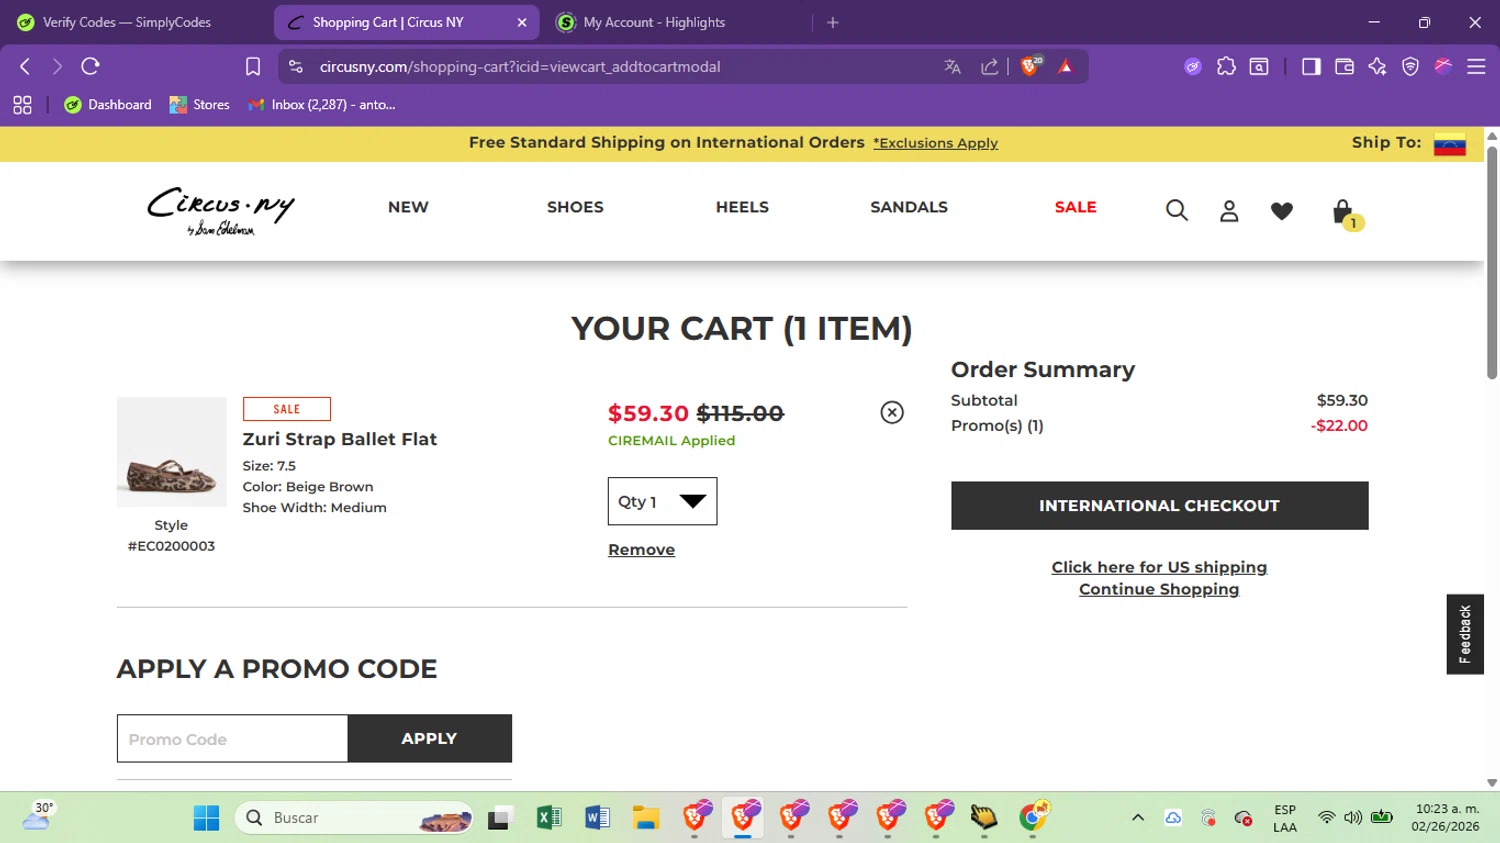View wishlist via the heart icon
The height and width of the screenshot is (843, 1500).
pyautogui.click(x=1281, y=210)
